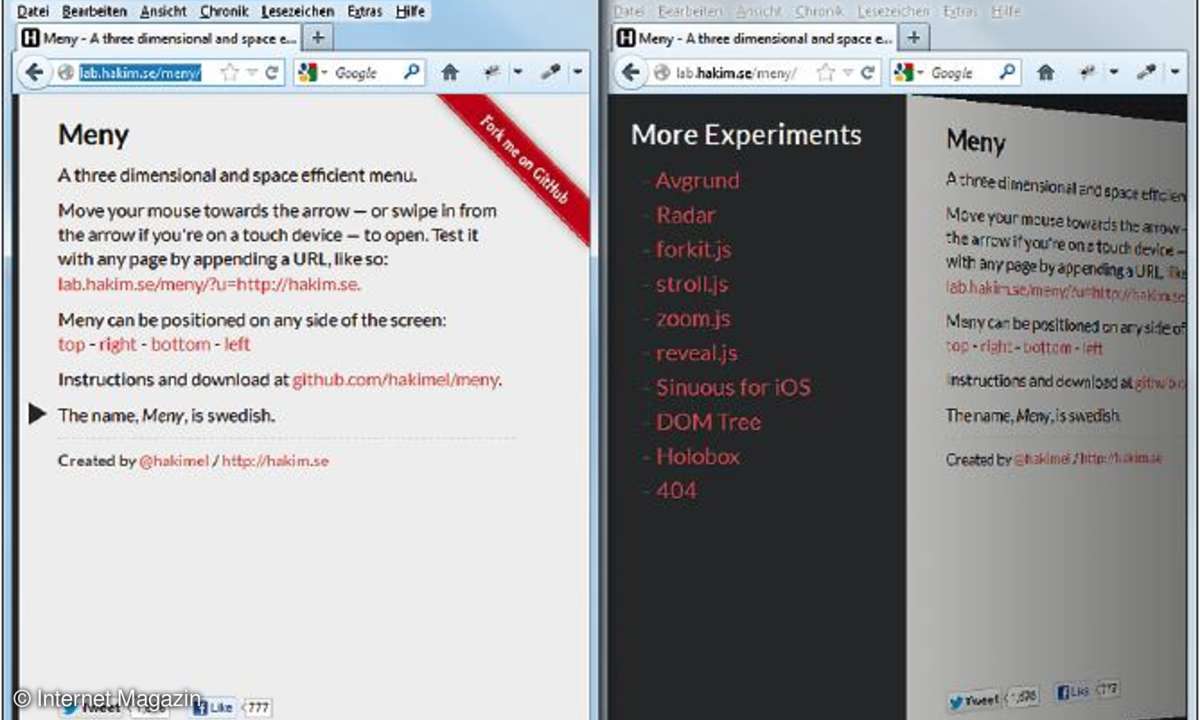This screenshot has width=1200, height=720.
Task: Open the Google search engine picker in the right window
Action: point(909,73)
